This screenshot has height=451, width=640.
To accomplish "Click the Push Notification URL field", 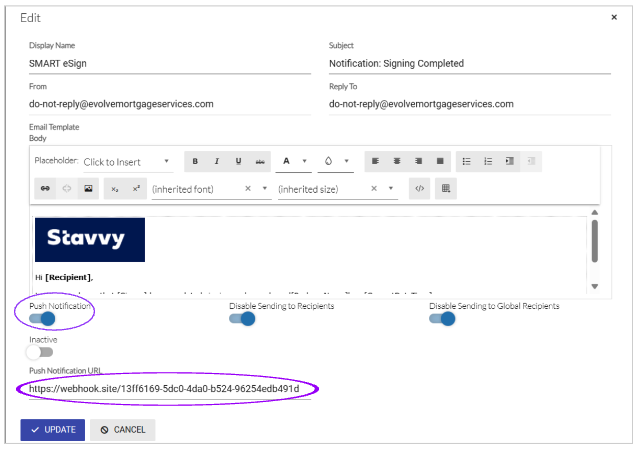I will coord(170,389).
